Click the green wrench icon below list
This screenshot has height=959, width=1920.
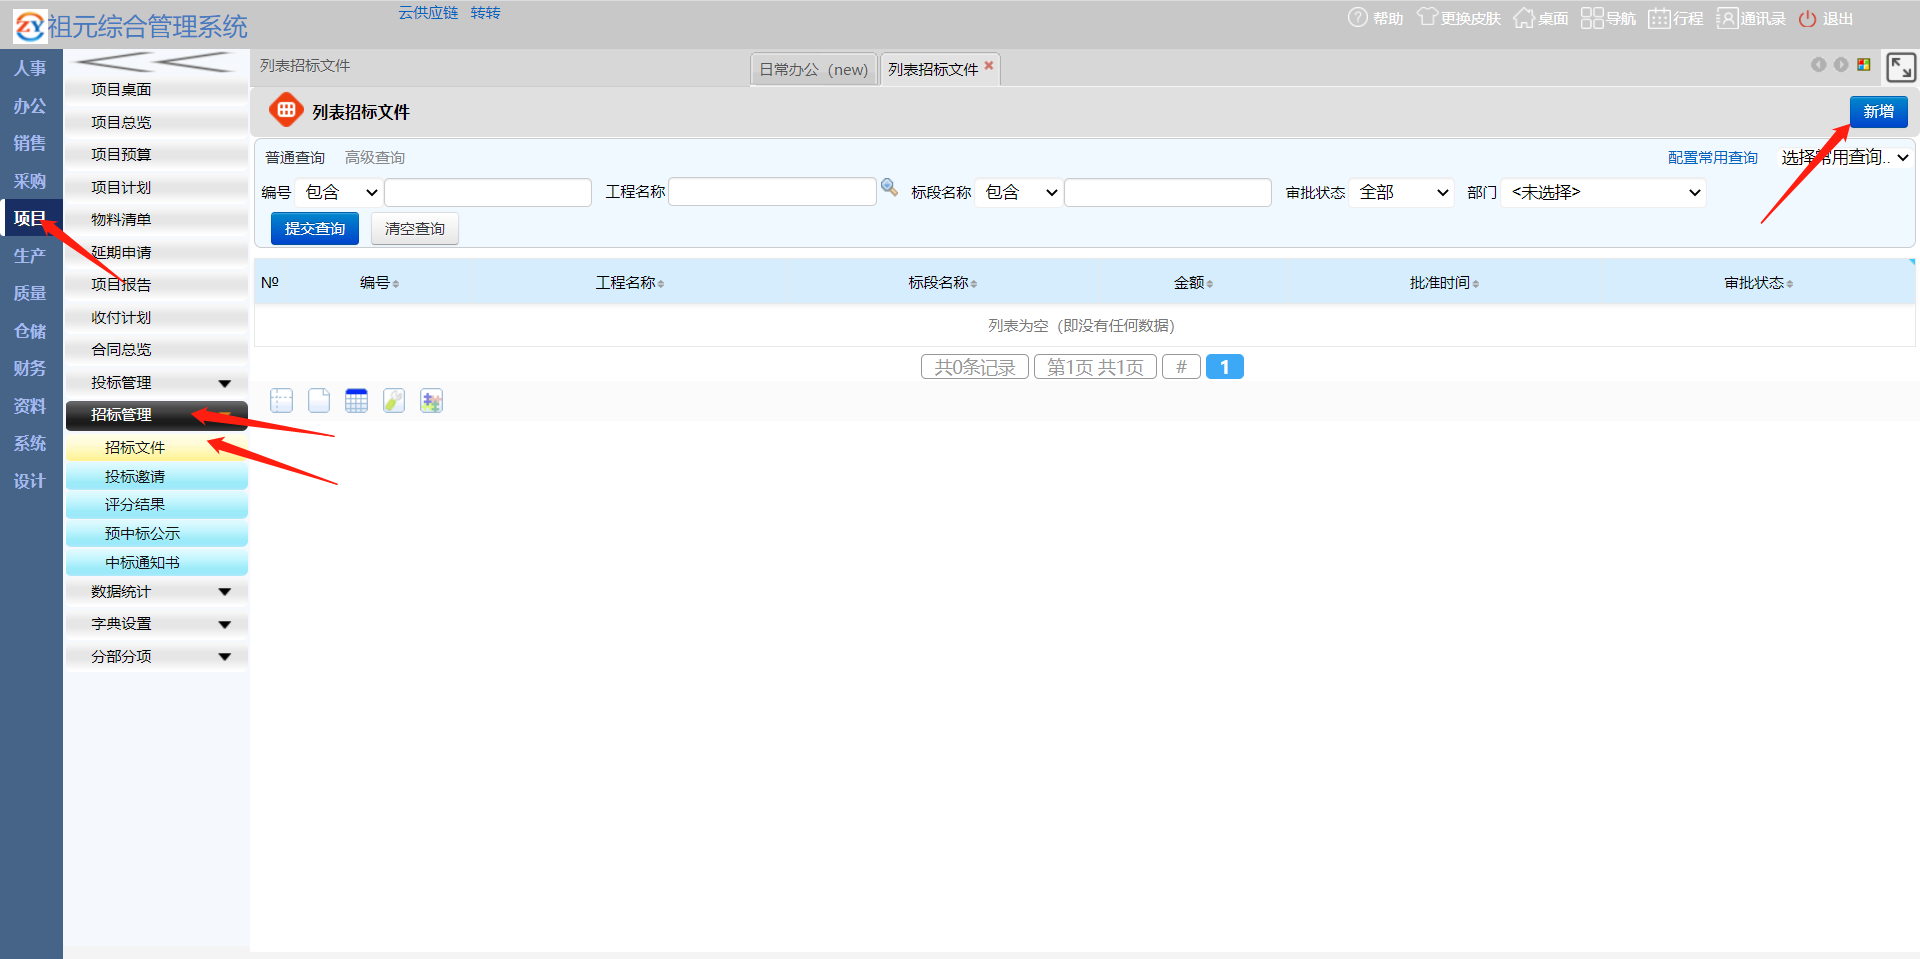click(x=394, y=401)
